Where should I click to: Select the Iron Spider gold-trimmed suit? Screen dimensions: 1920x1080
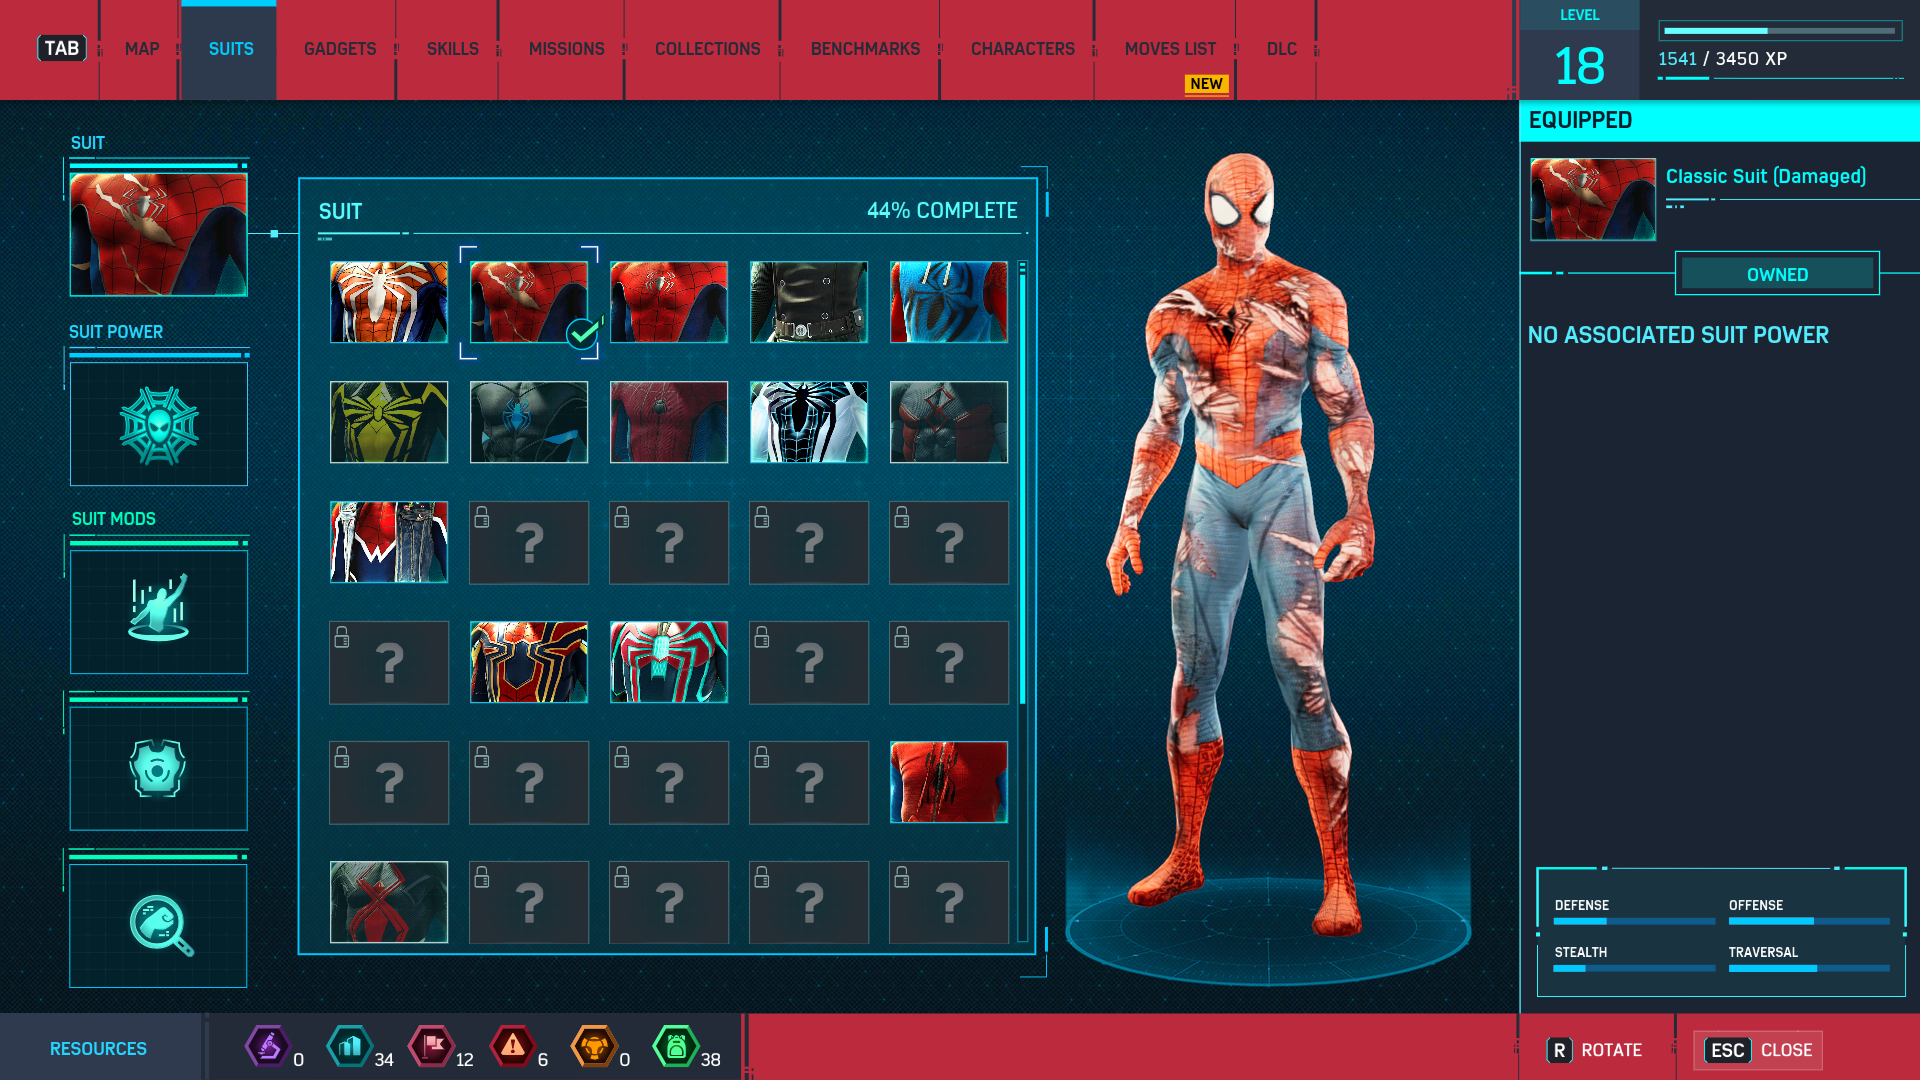(x=529, y=662)
